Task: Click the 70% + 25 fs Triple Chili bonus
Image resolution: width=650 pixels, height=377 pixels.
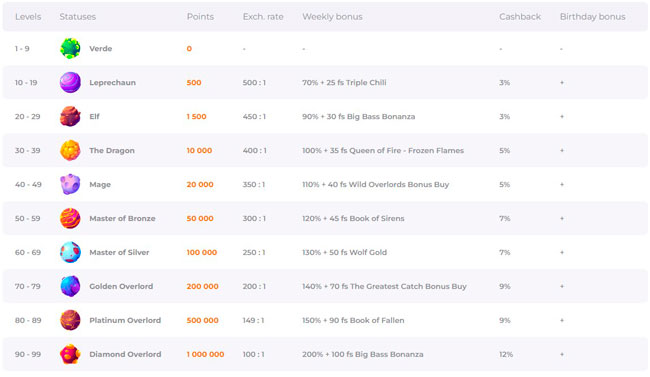Action: (344, 83)
